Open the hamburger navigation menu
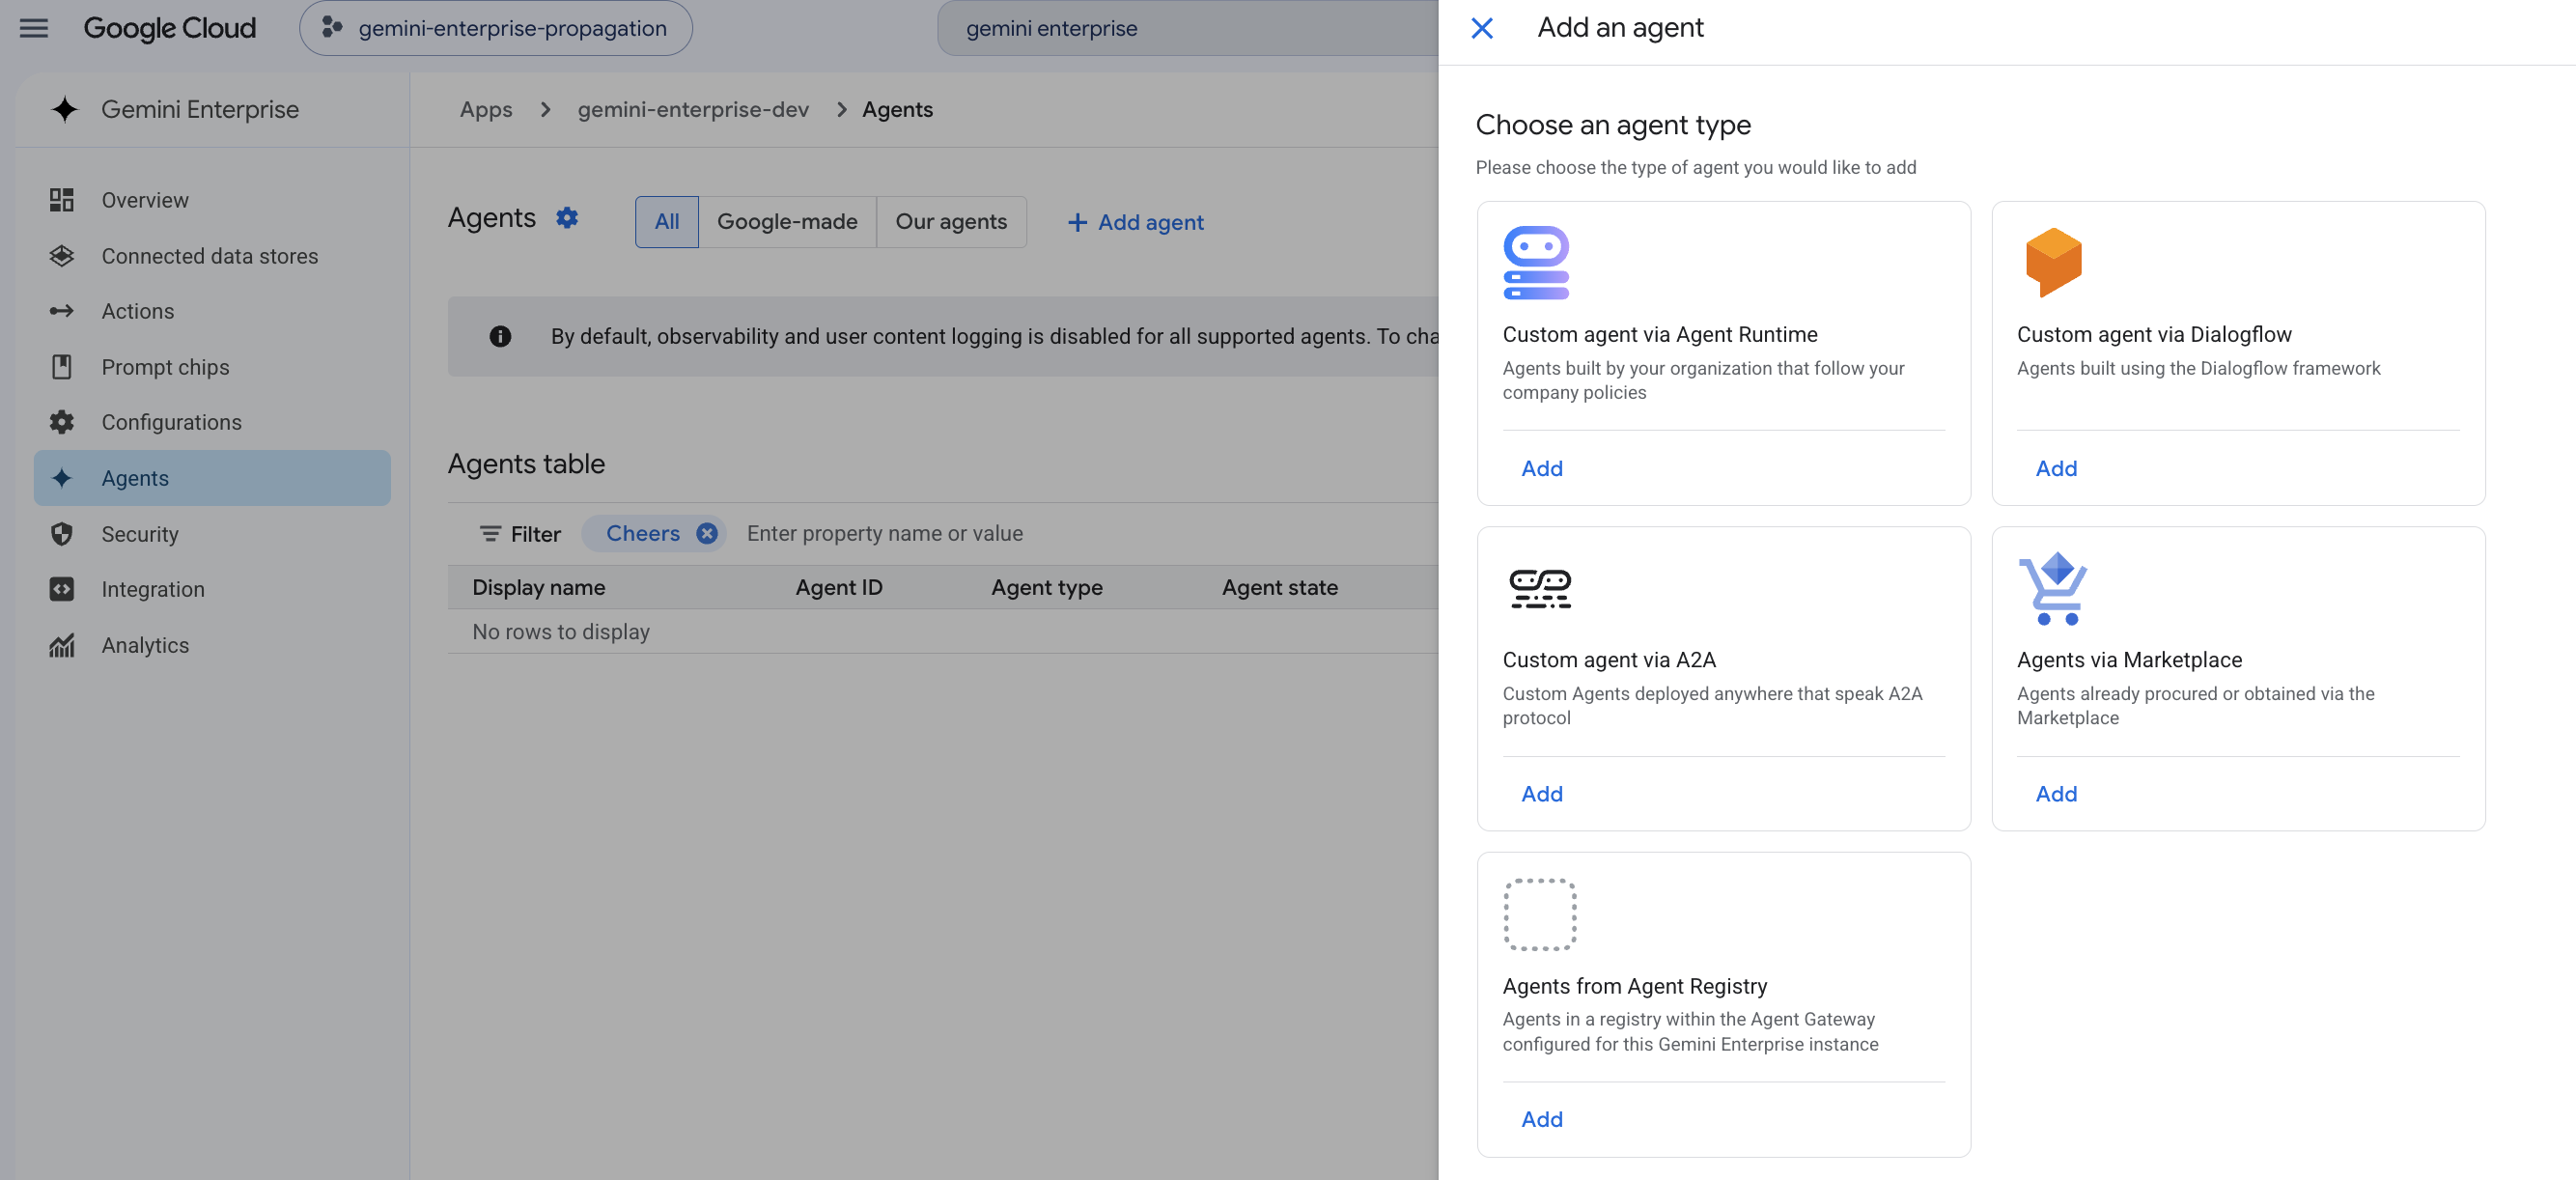 (34, 28)
